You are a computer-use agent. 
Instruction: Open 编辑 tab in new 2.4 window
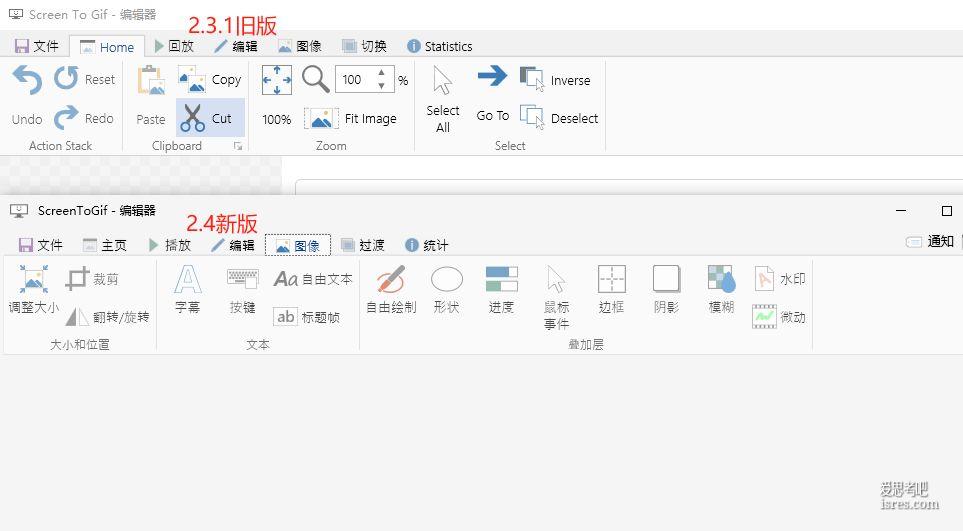click(x=233, y=246)
